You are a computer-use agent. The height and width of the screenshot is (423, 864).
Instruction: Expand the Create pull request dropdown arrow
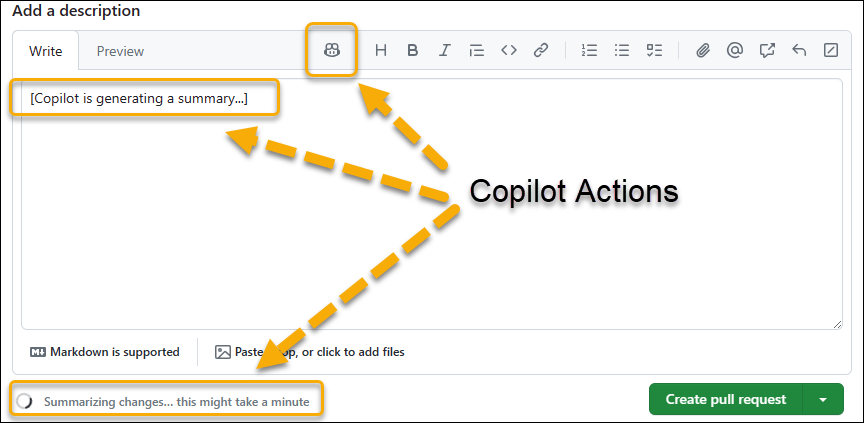coord(823,399)
